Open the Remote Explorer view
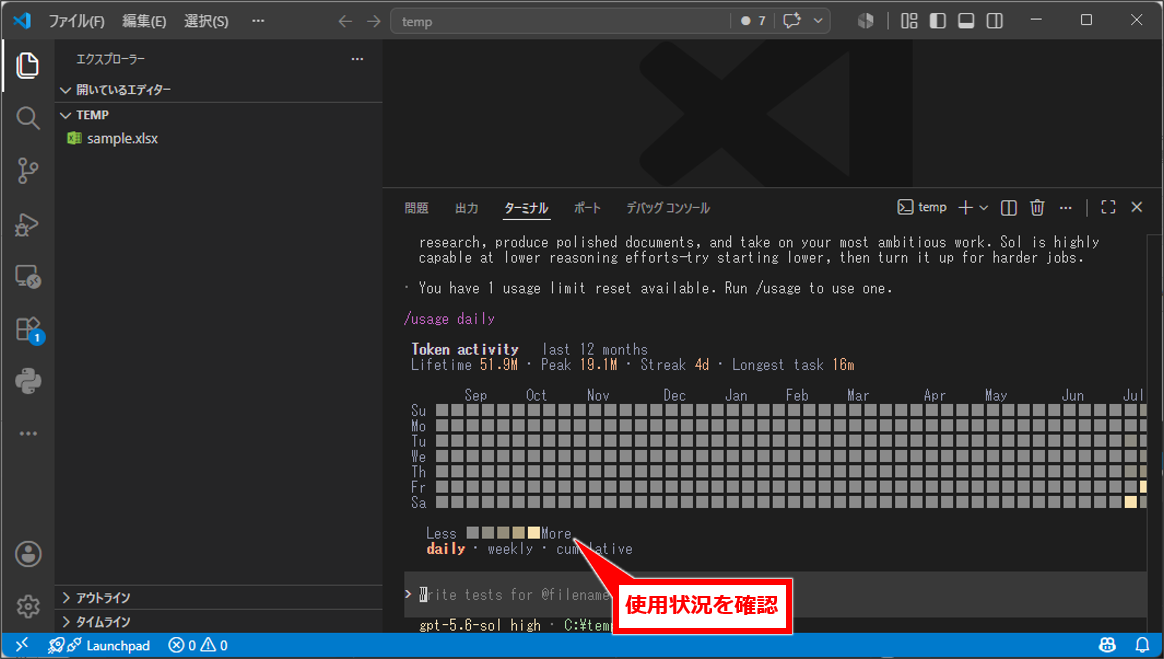The height and width of the screenshot is (659, 1164). coord(27,277)
